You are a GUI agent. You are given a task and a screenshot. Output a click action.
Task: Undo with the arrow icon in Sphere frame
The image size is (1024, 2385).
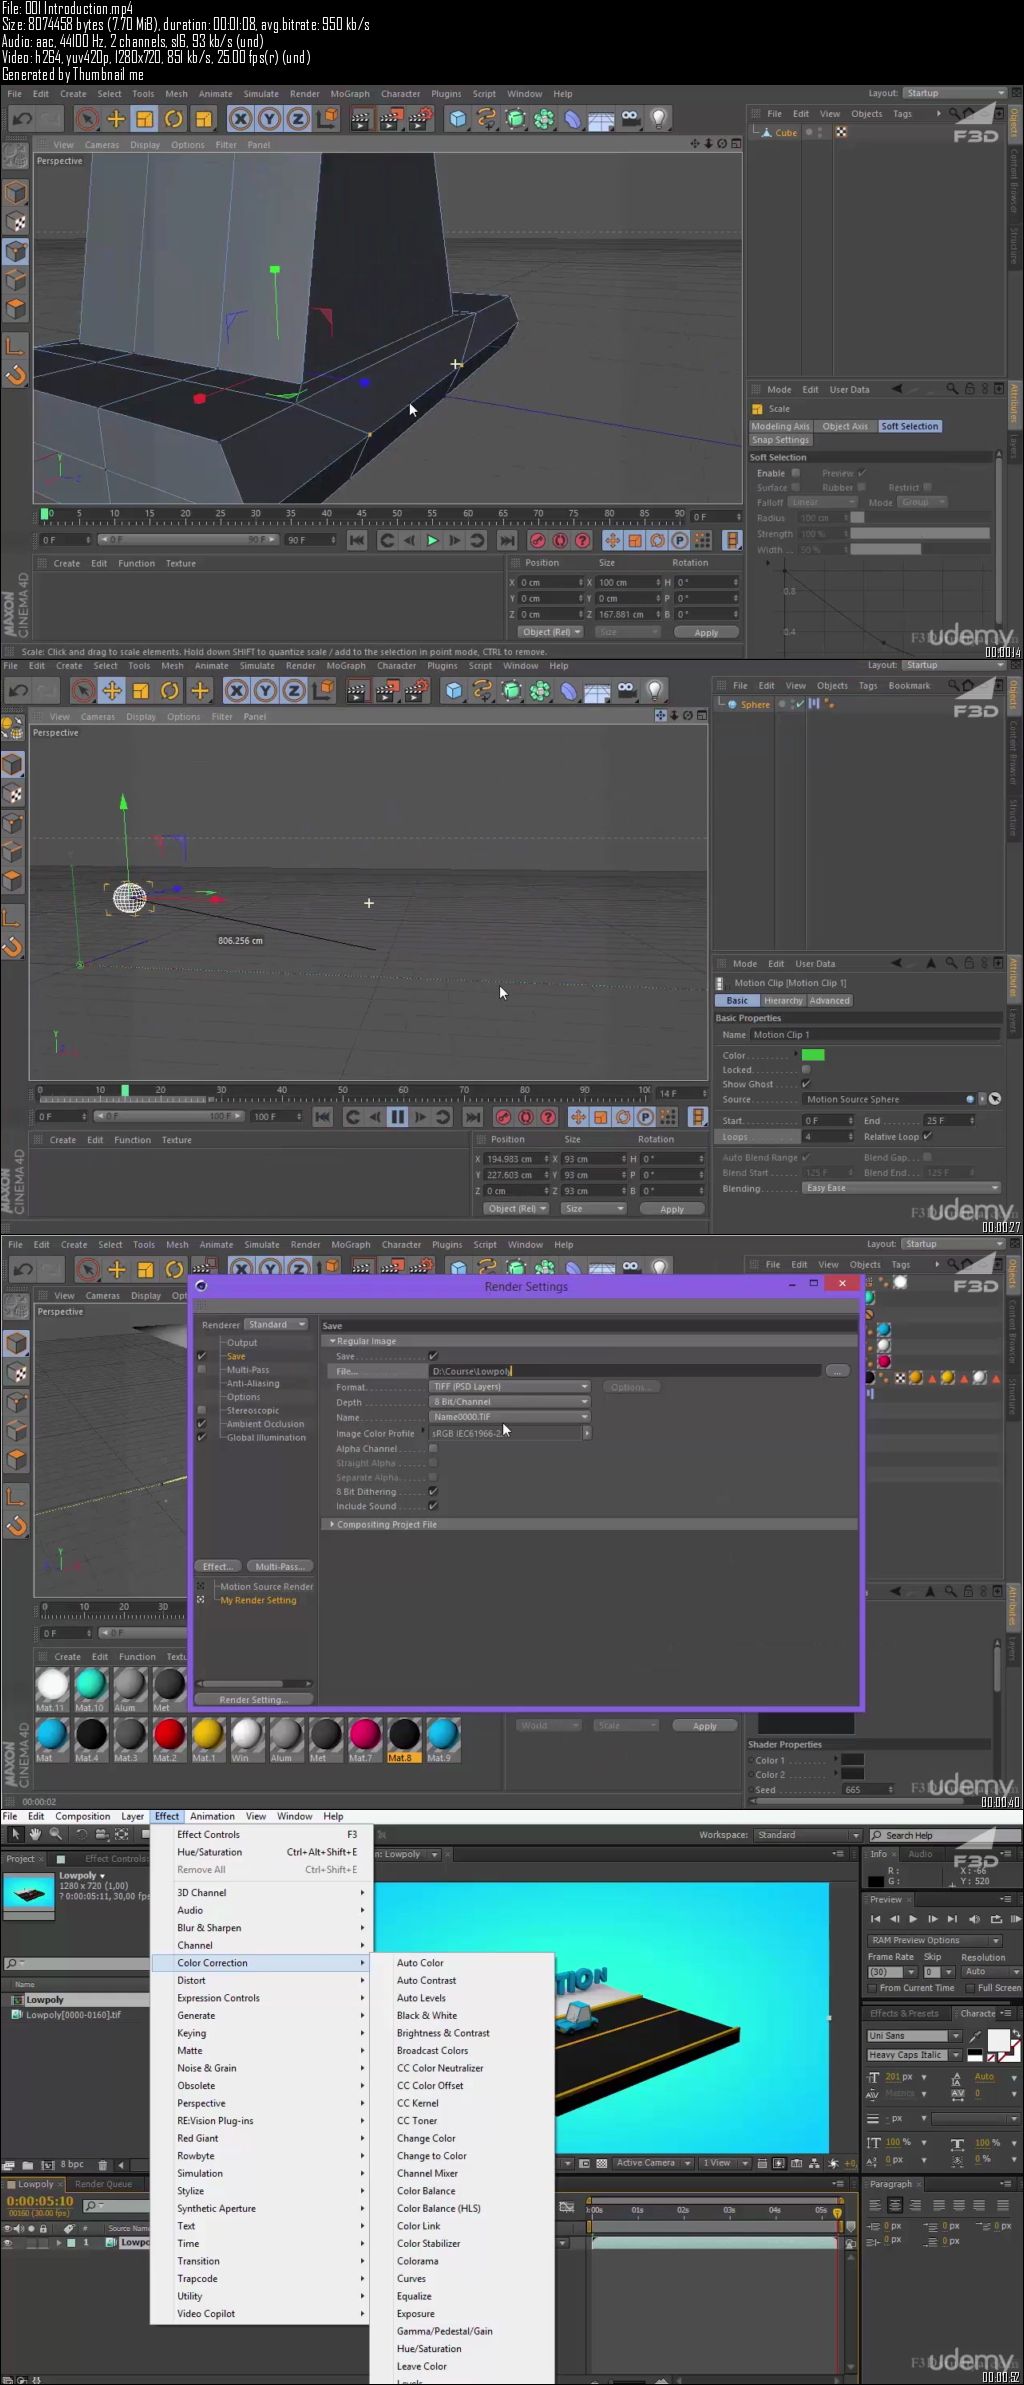click(x=17, y=690)
